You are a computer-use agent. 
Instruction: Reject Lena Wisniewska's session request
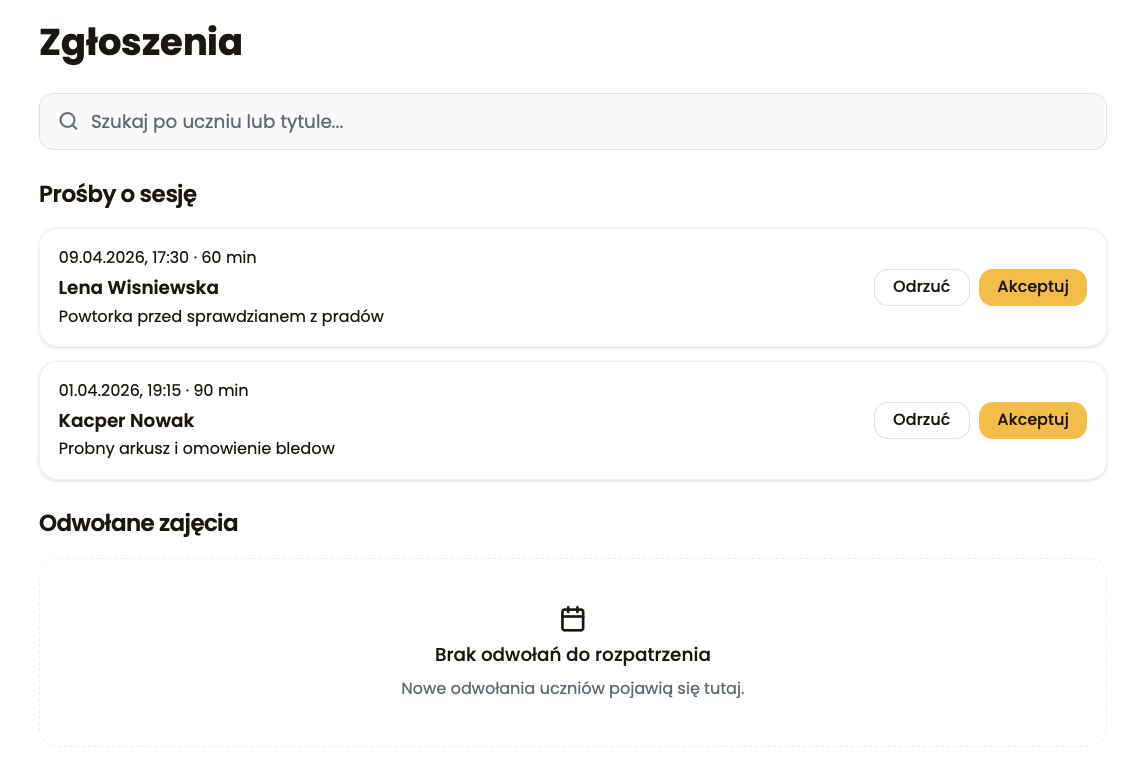[x=921, y=287]
